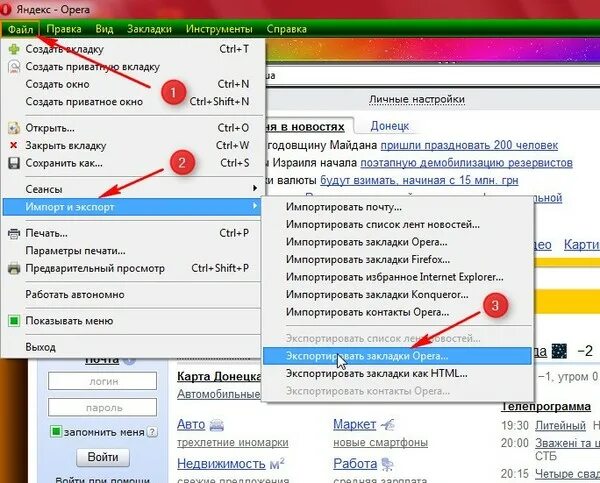Click the icon next to Маркет link
The image size is (600, 483).
[x=387, y=424]
